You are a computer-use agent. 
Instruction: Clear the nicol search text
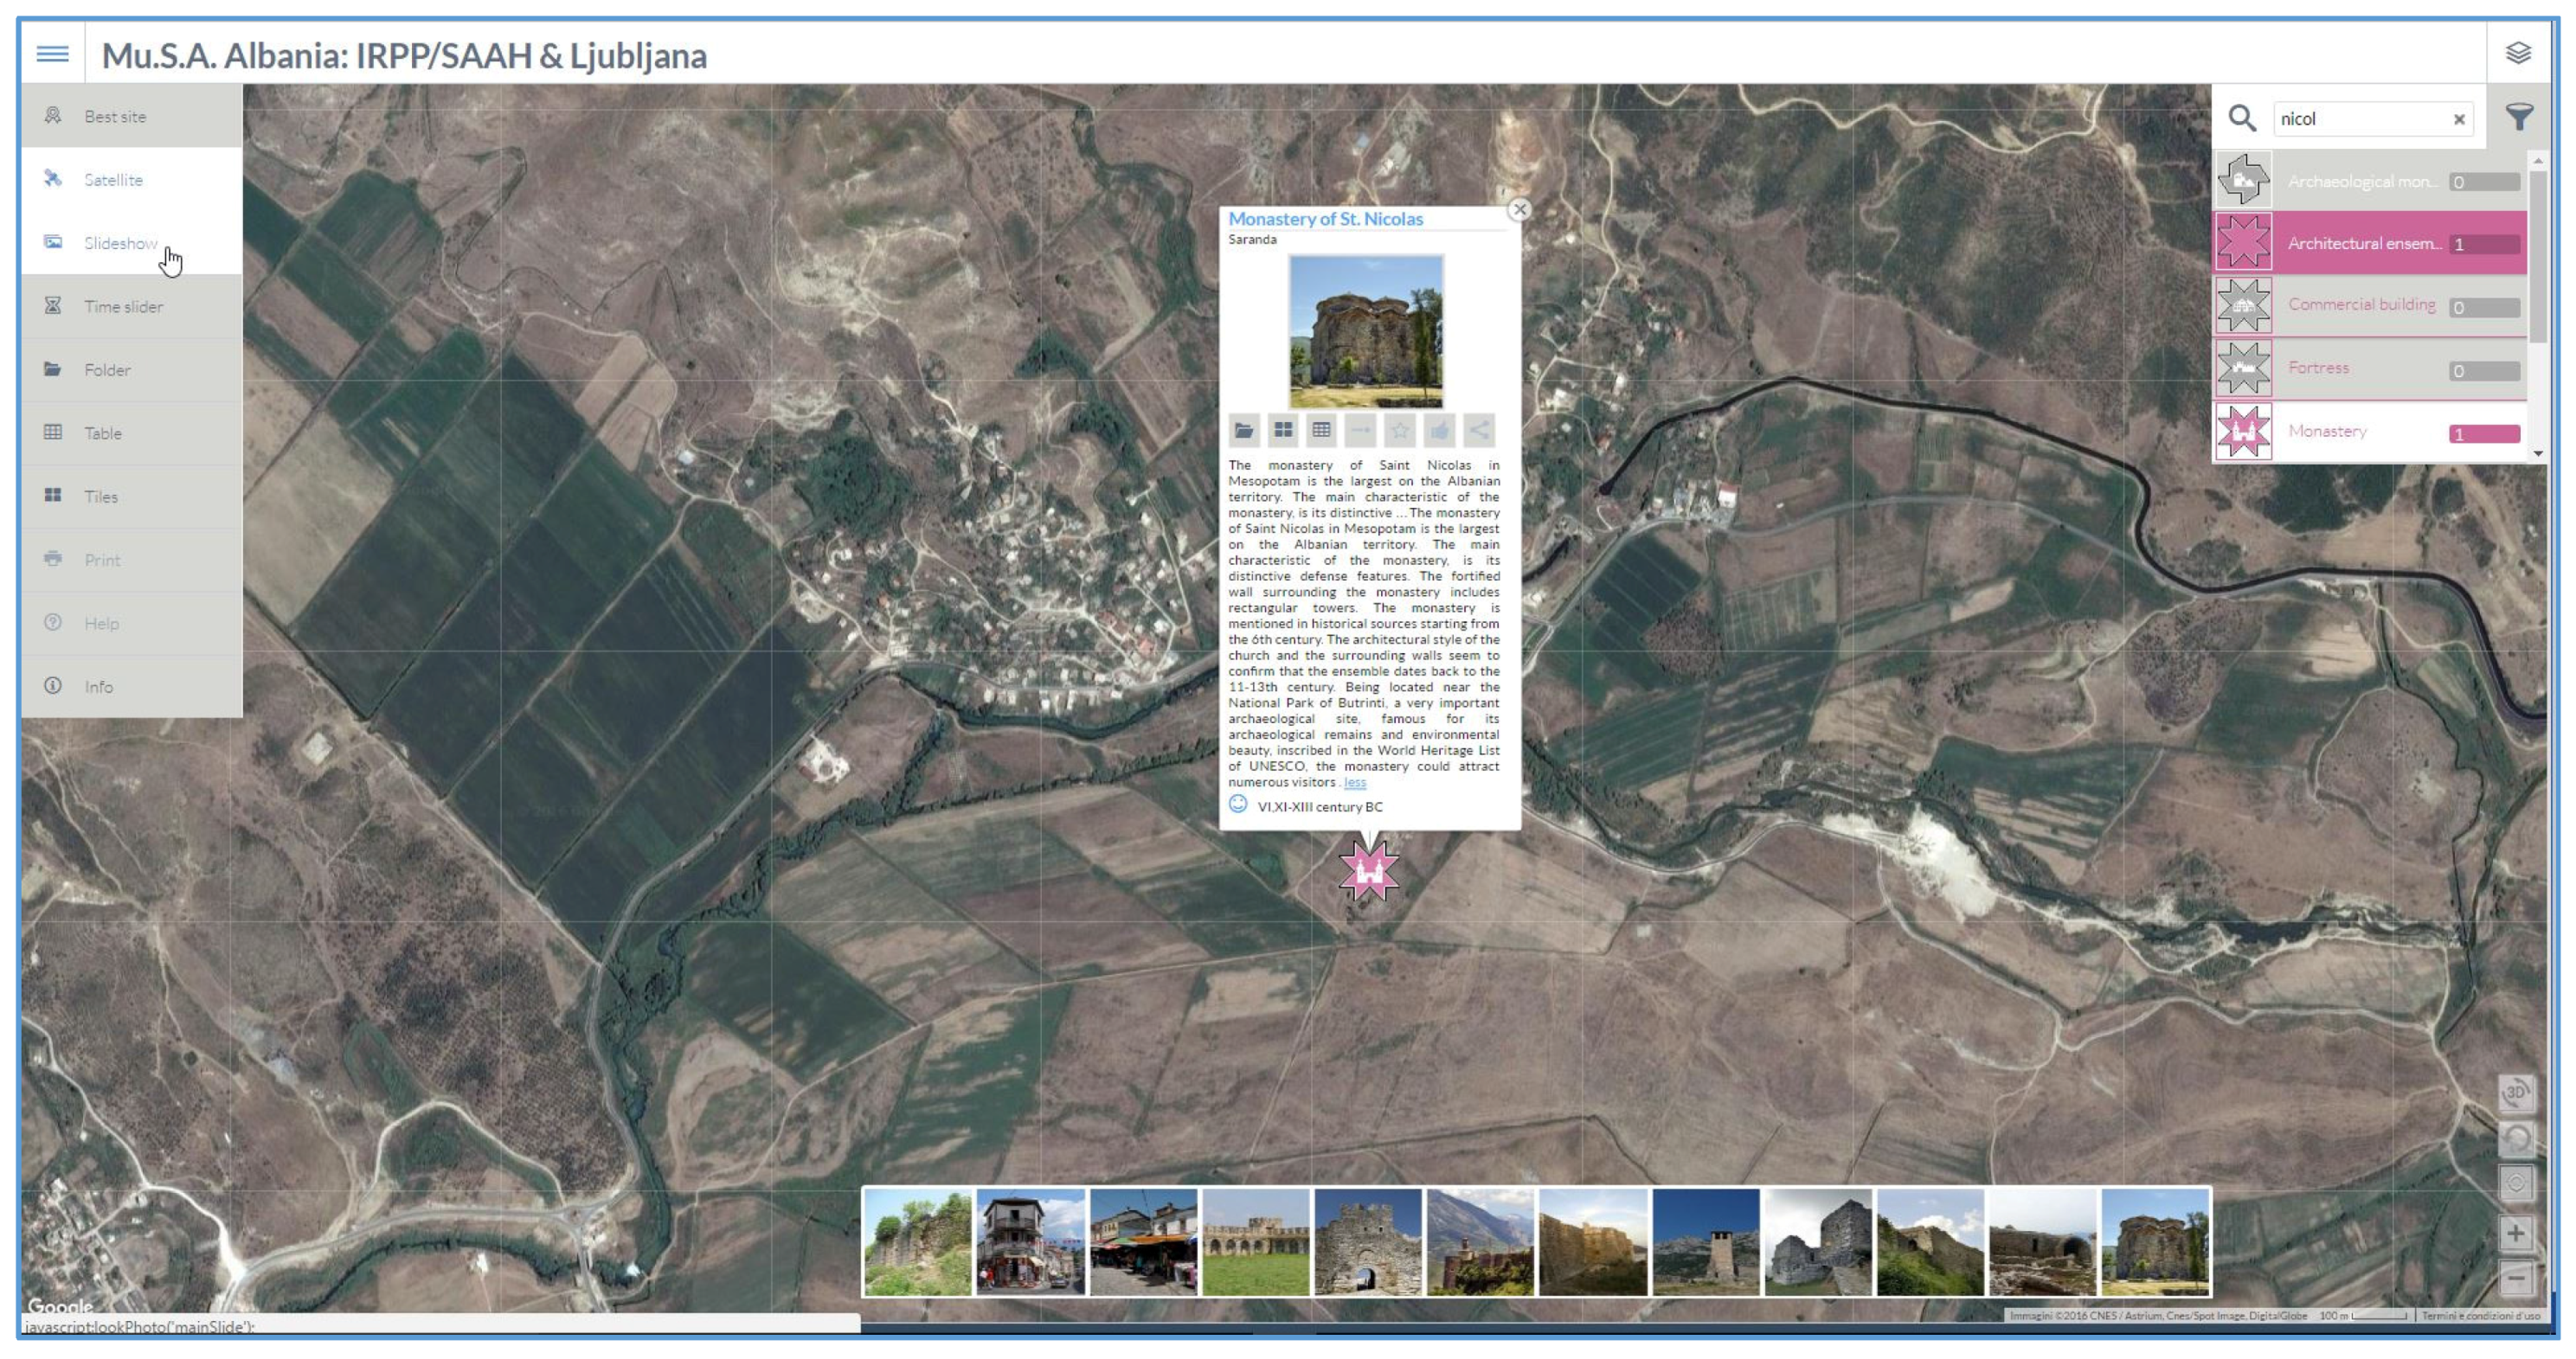pyautogui.click(x=2458, y=119)
